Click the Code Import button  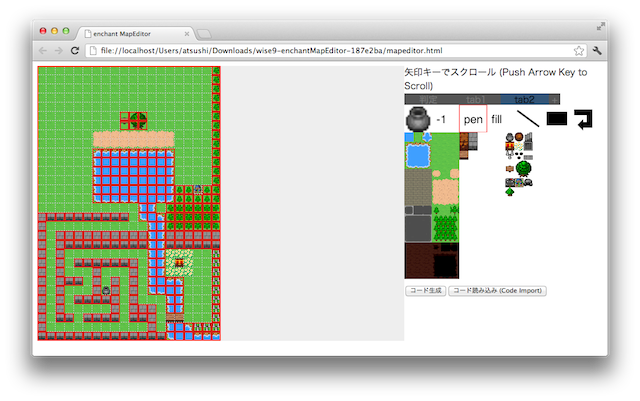click(497, 290)
